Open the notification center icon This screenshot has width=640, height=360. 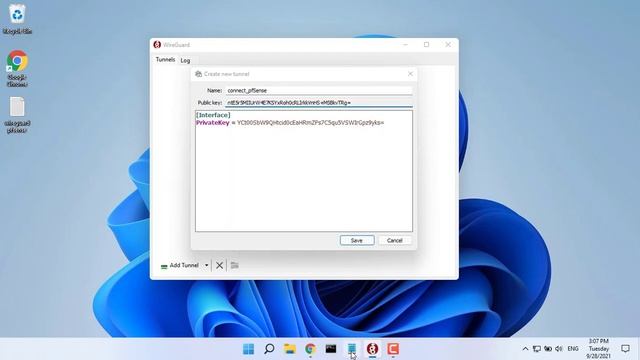click(625, 349)
